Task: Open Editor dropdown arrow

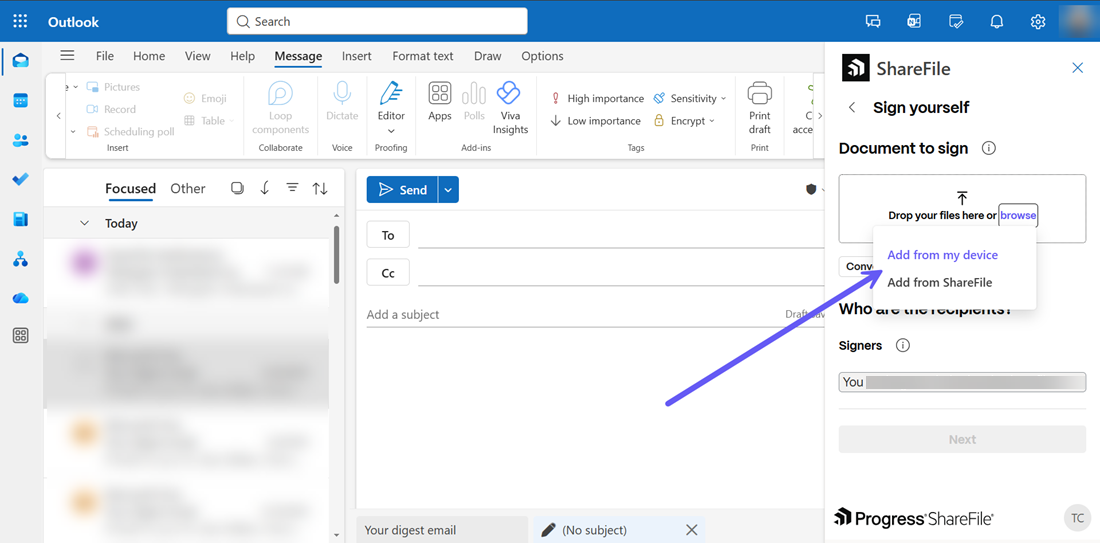Action: click(391, 130)
